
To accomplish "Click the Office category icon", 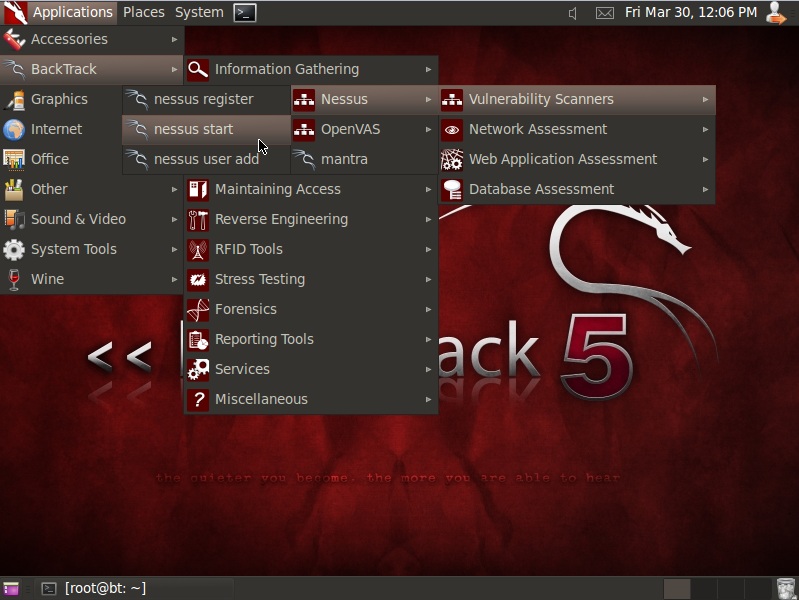I will pyautogui.click(x=14, y=160).
